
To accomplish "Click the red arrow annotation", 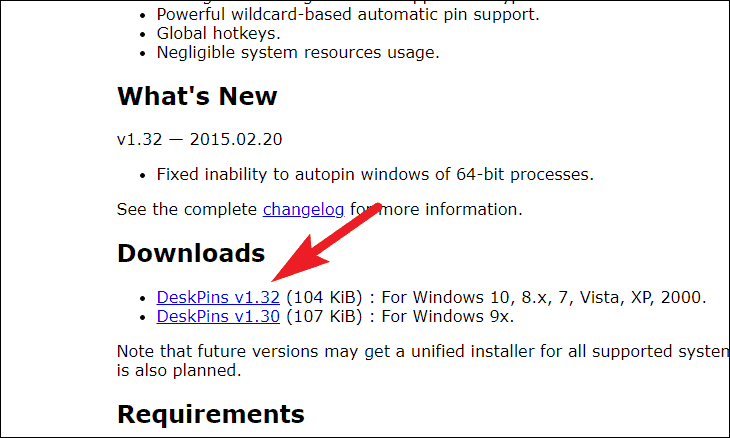I will pos(326,242).
